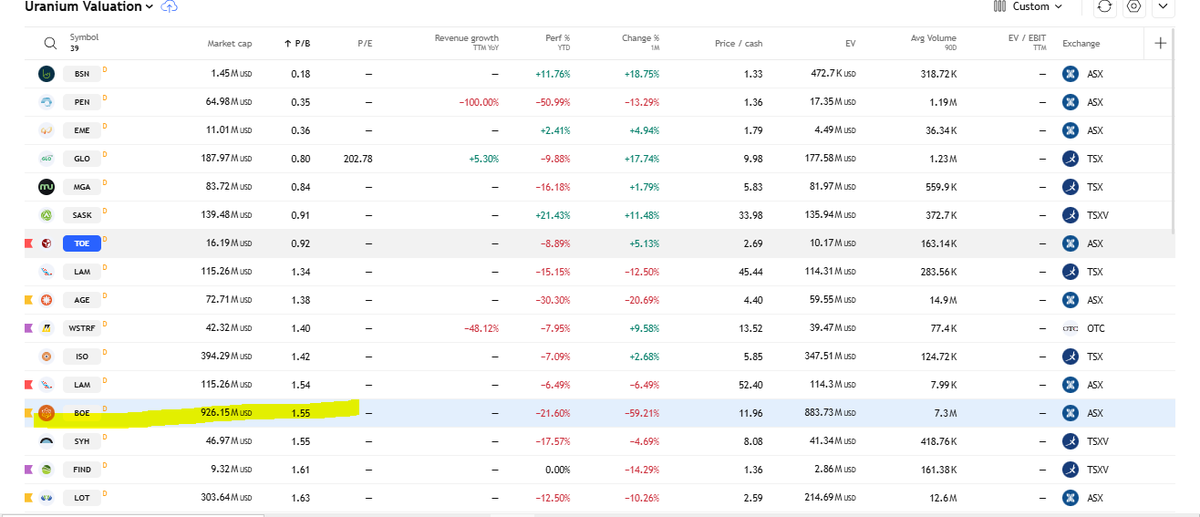Open the symbol search magnifier icon
This screenshot has height=517, width=1200.
tap(49, 43)
